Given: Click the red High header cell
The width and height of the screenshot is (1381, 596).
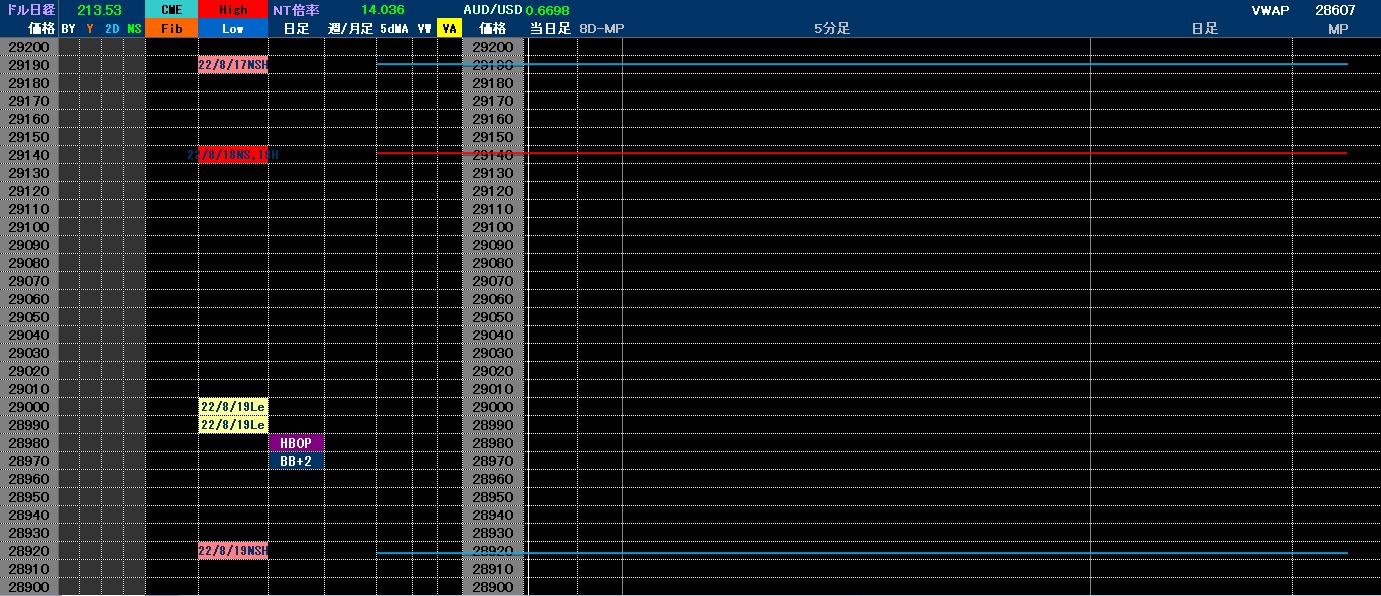Looking at the screenshot, I should (233, 10).
